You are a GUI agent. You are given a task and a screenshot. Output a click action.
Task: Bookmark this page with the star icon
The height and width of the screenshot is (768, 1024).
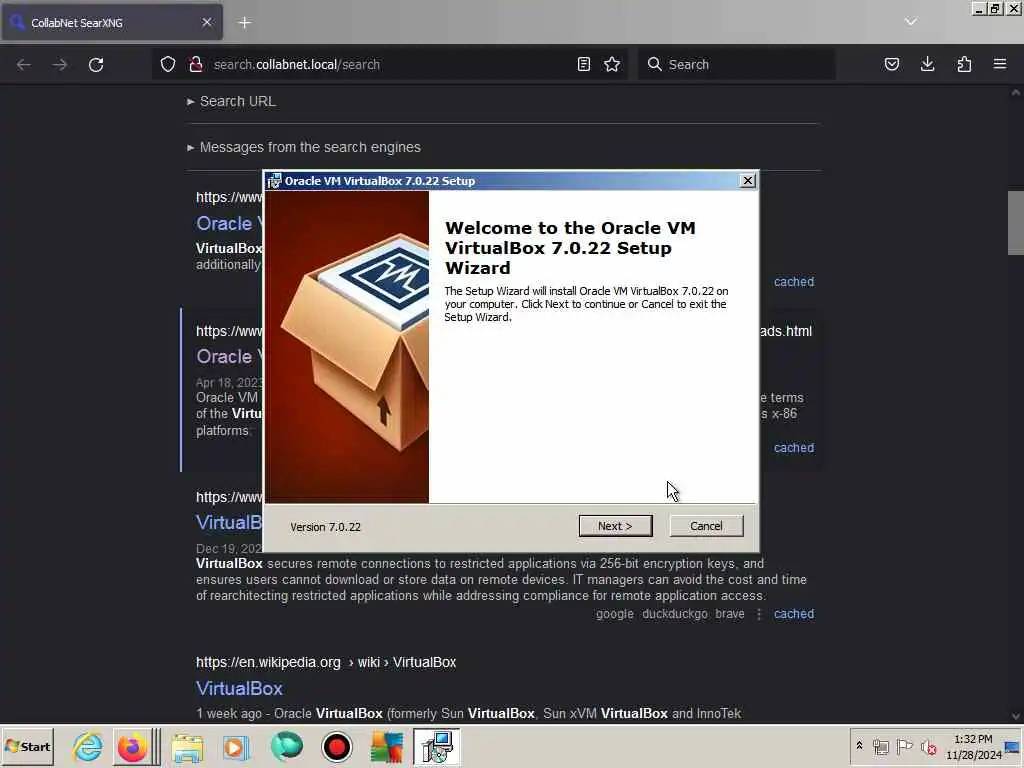(x=612, y=65)
